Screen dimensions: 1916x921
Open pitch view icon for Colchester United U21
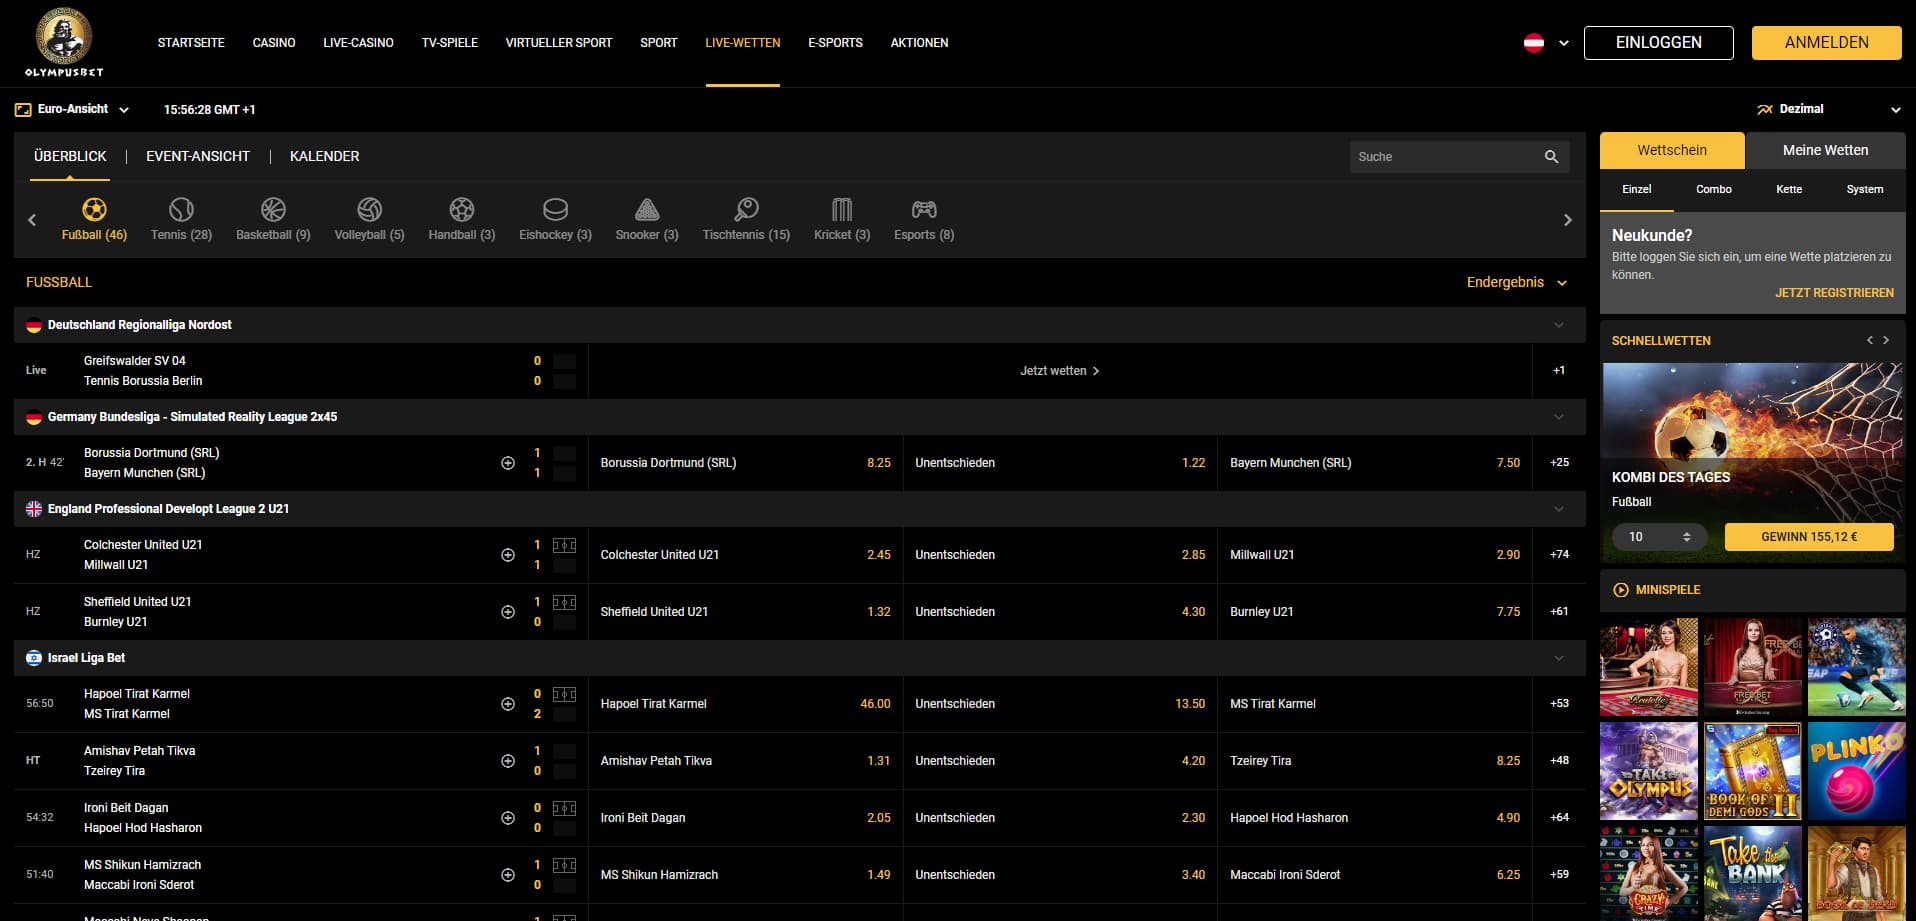point(564,545)
